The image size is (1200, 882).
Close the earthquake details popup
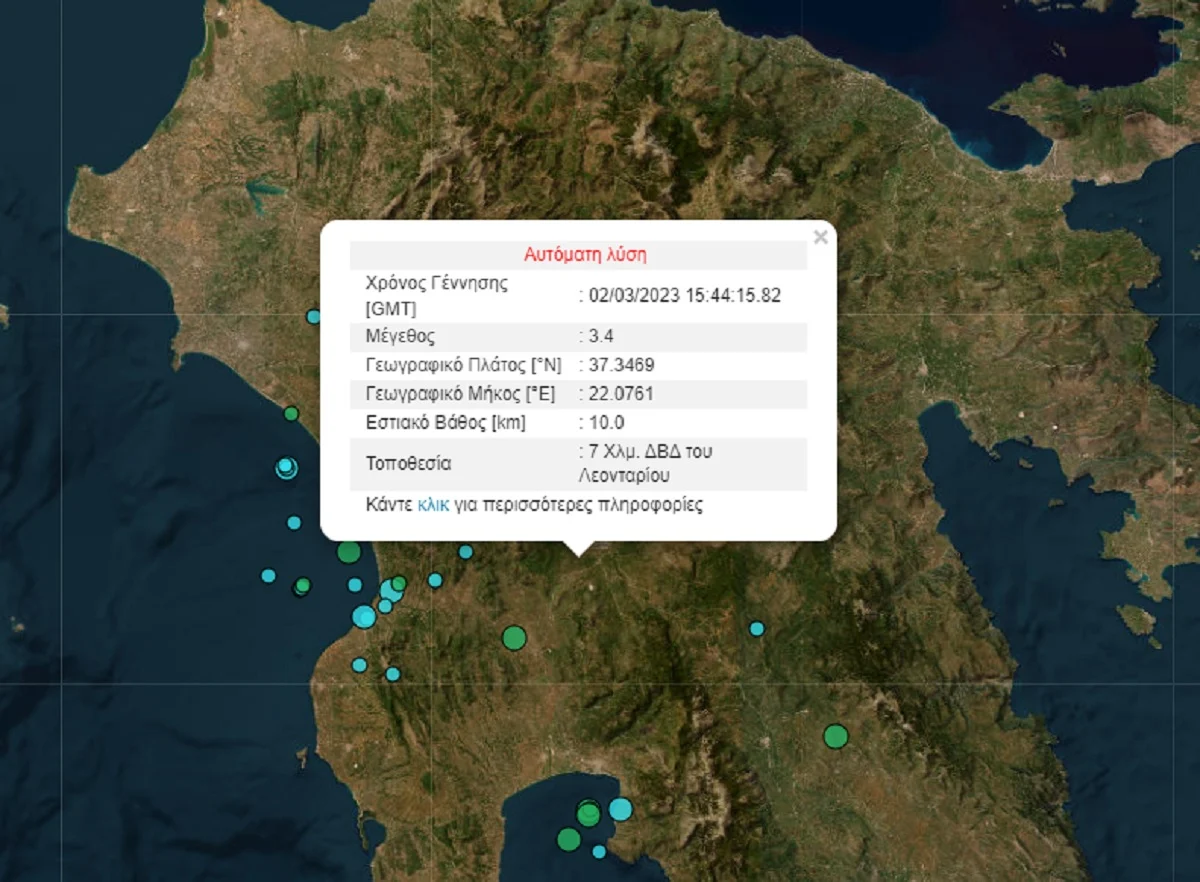820,237
